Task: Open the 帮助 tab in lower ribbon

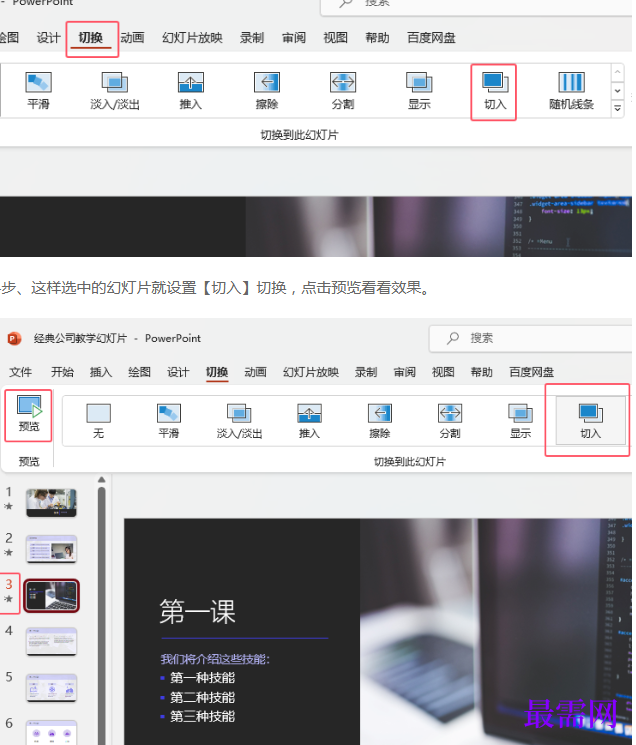Action: click(482, 372)
